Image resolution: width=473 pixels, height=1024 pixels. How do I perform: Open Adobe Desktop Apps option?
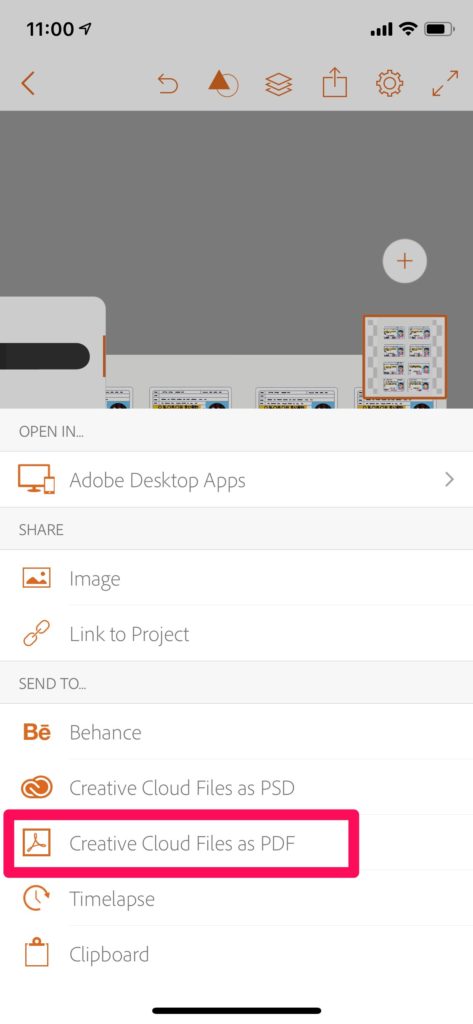pyautogui.click(x=236, y=480)
